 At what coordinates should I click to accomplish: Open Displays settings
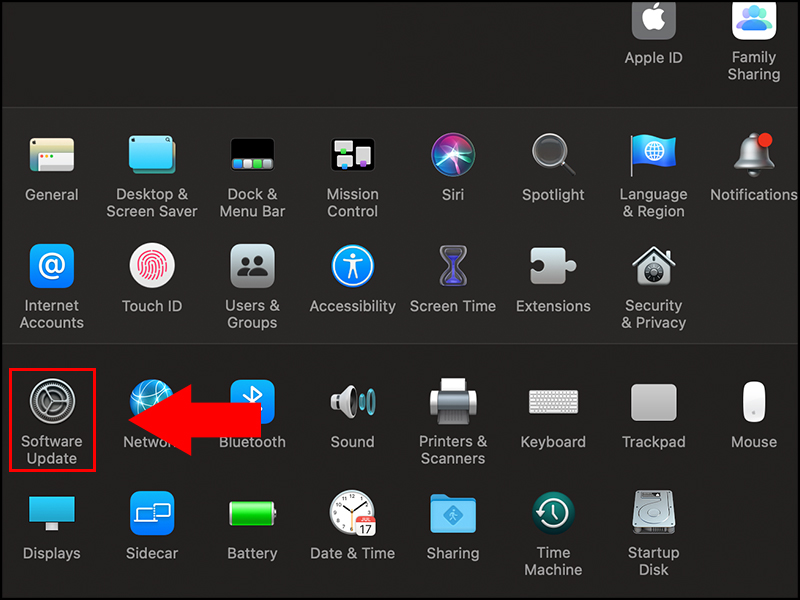click(x=52, y=513)
